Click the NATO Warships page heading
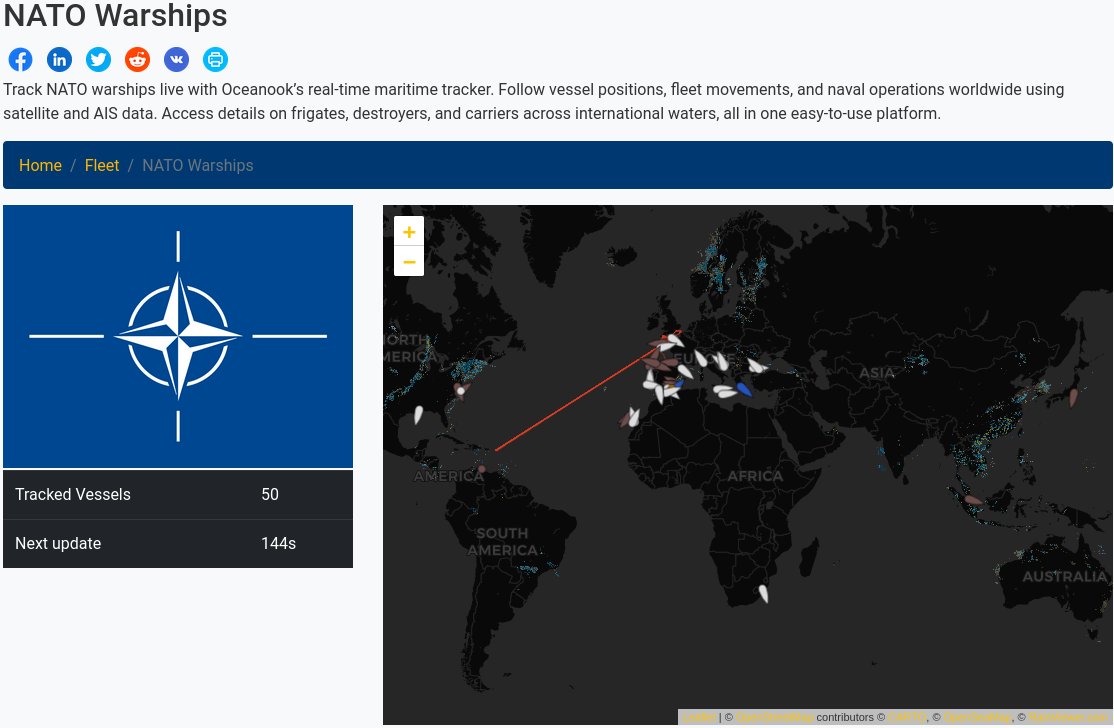The height and width of the screenshot is (728, 1114). pyautogui.click(x=115, y=16)
